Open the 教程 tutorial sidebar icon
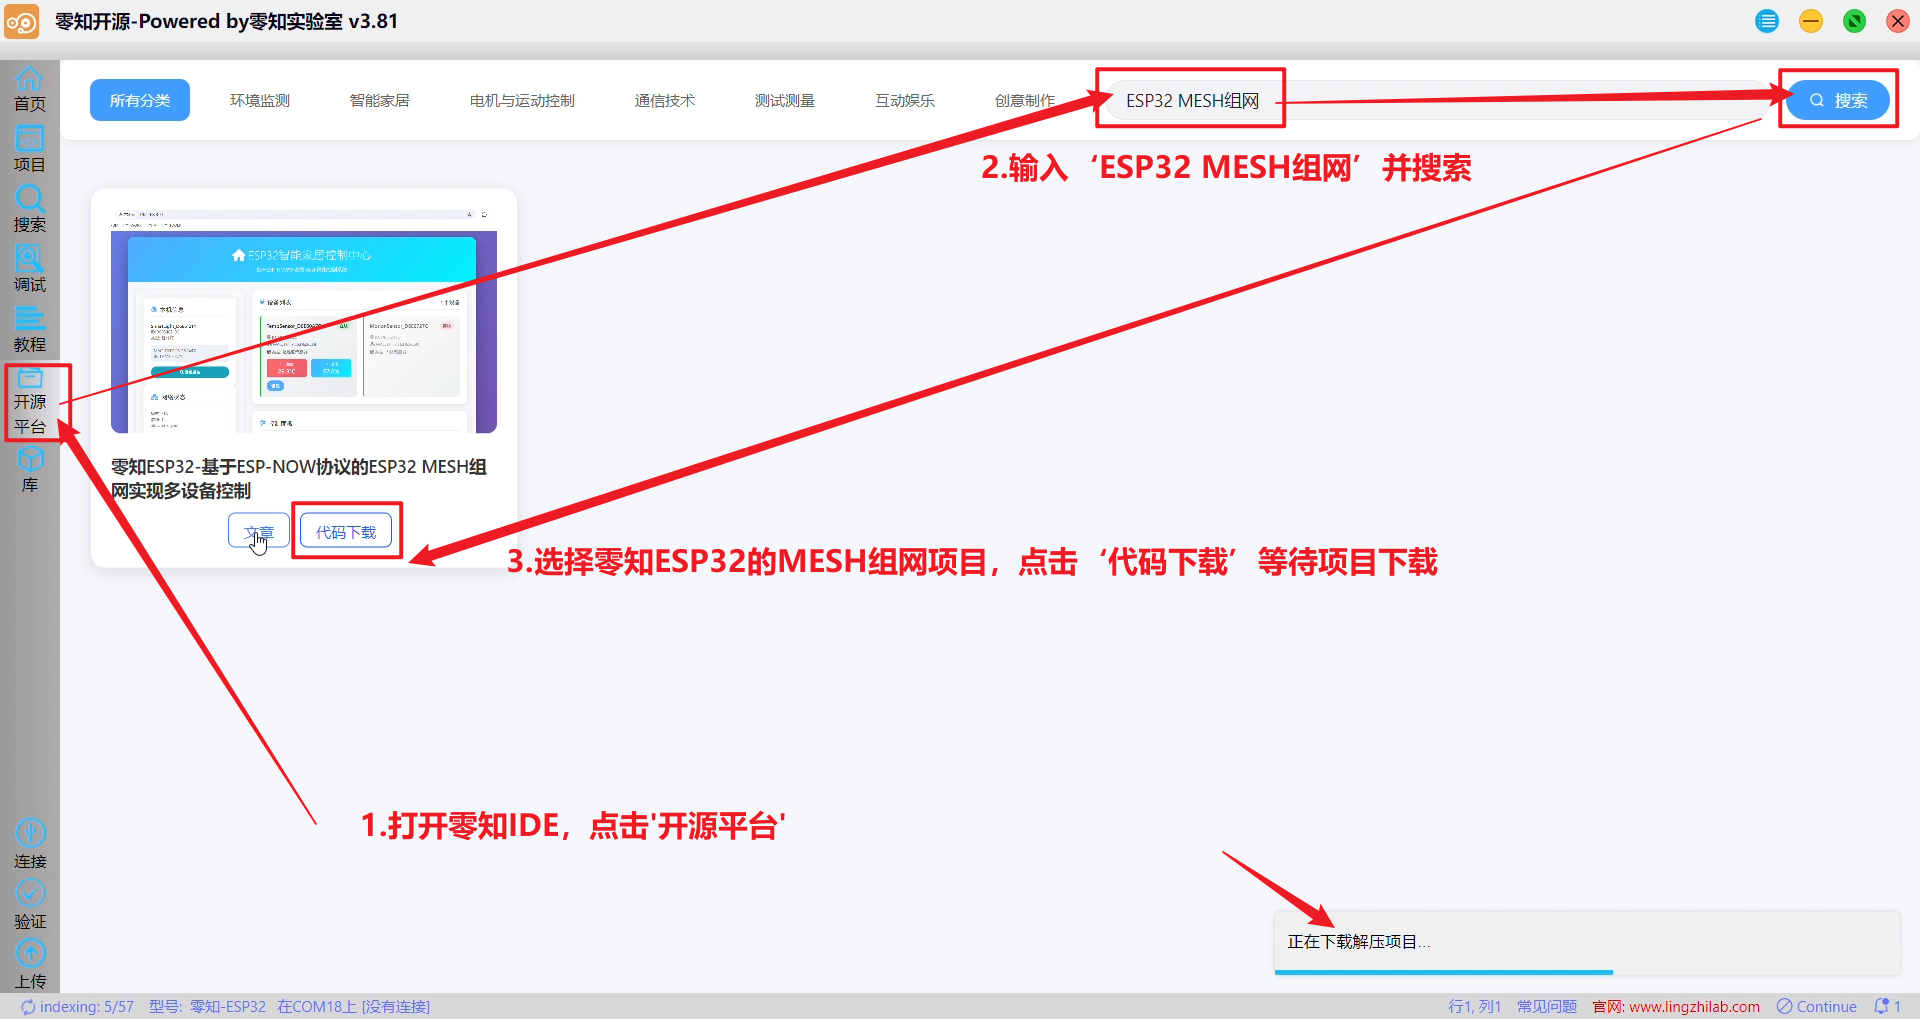Viewport: 1920px width, 1019px height. [29, 328]
